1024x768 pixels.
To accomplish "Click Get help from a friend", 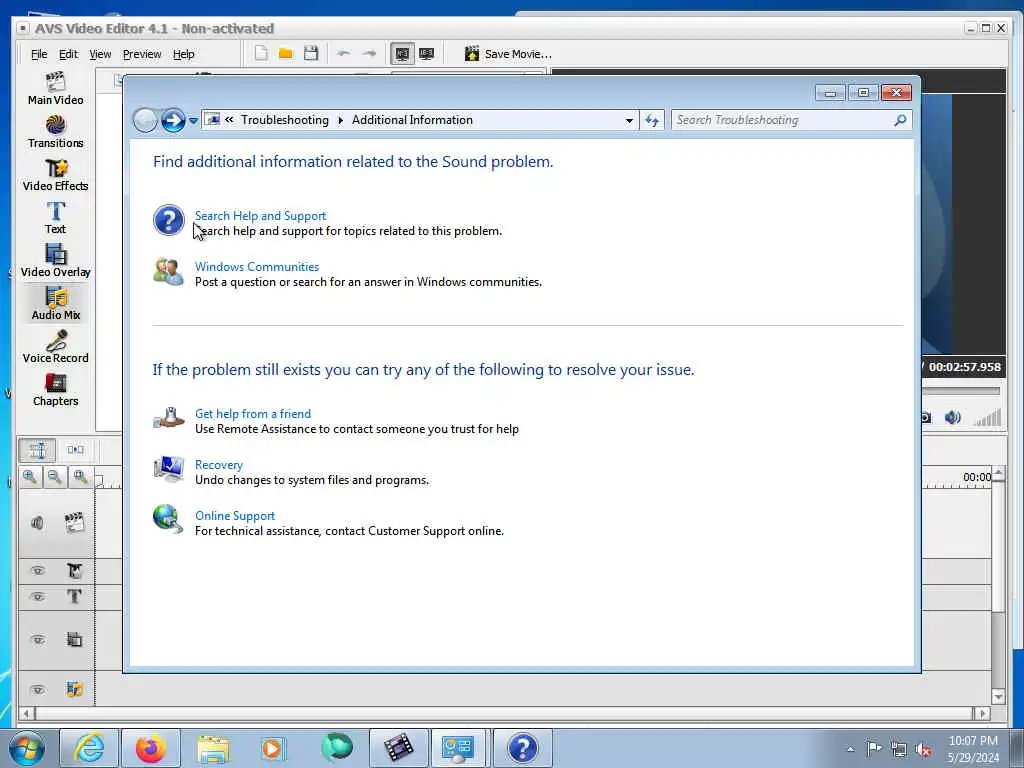I will (253, 413).
